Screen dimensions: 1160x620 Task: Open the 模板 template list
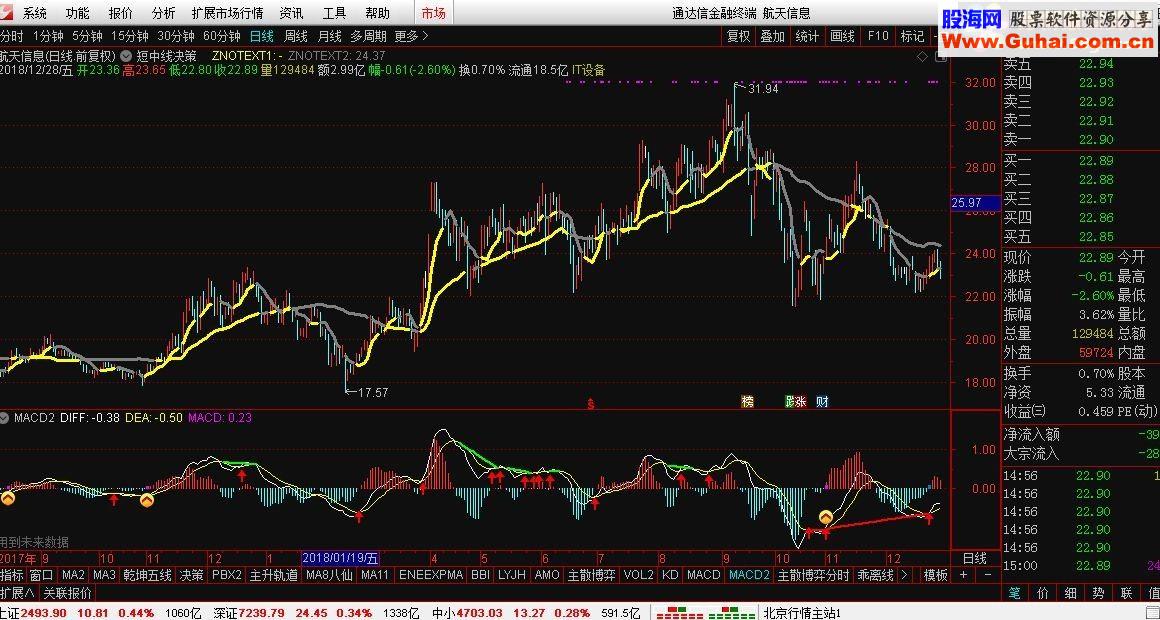pos(935,575)
